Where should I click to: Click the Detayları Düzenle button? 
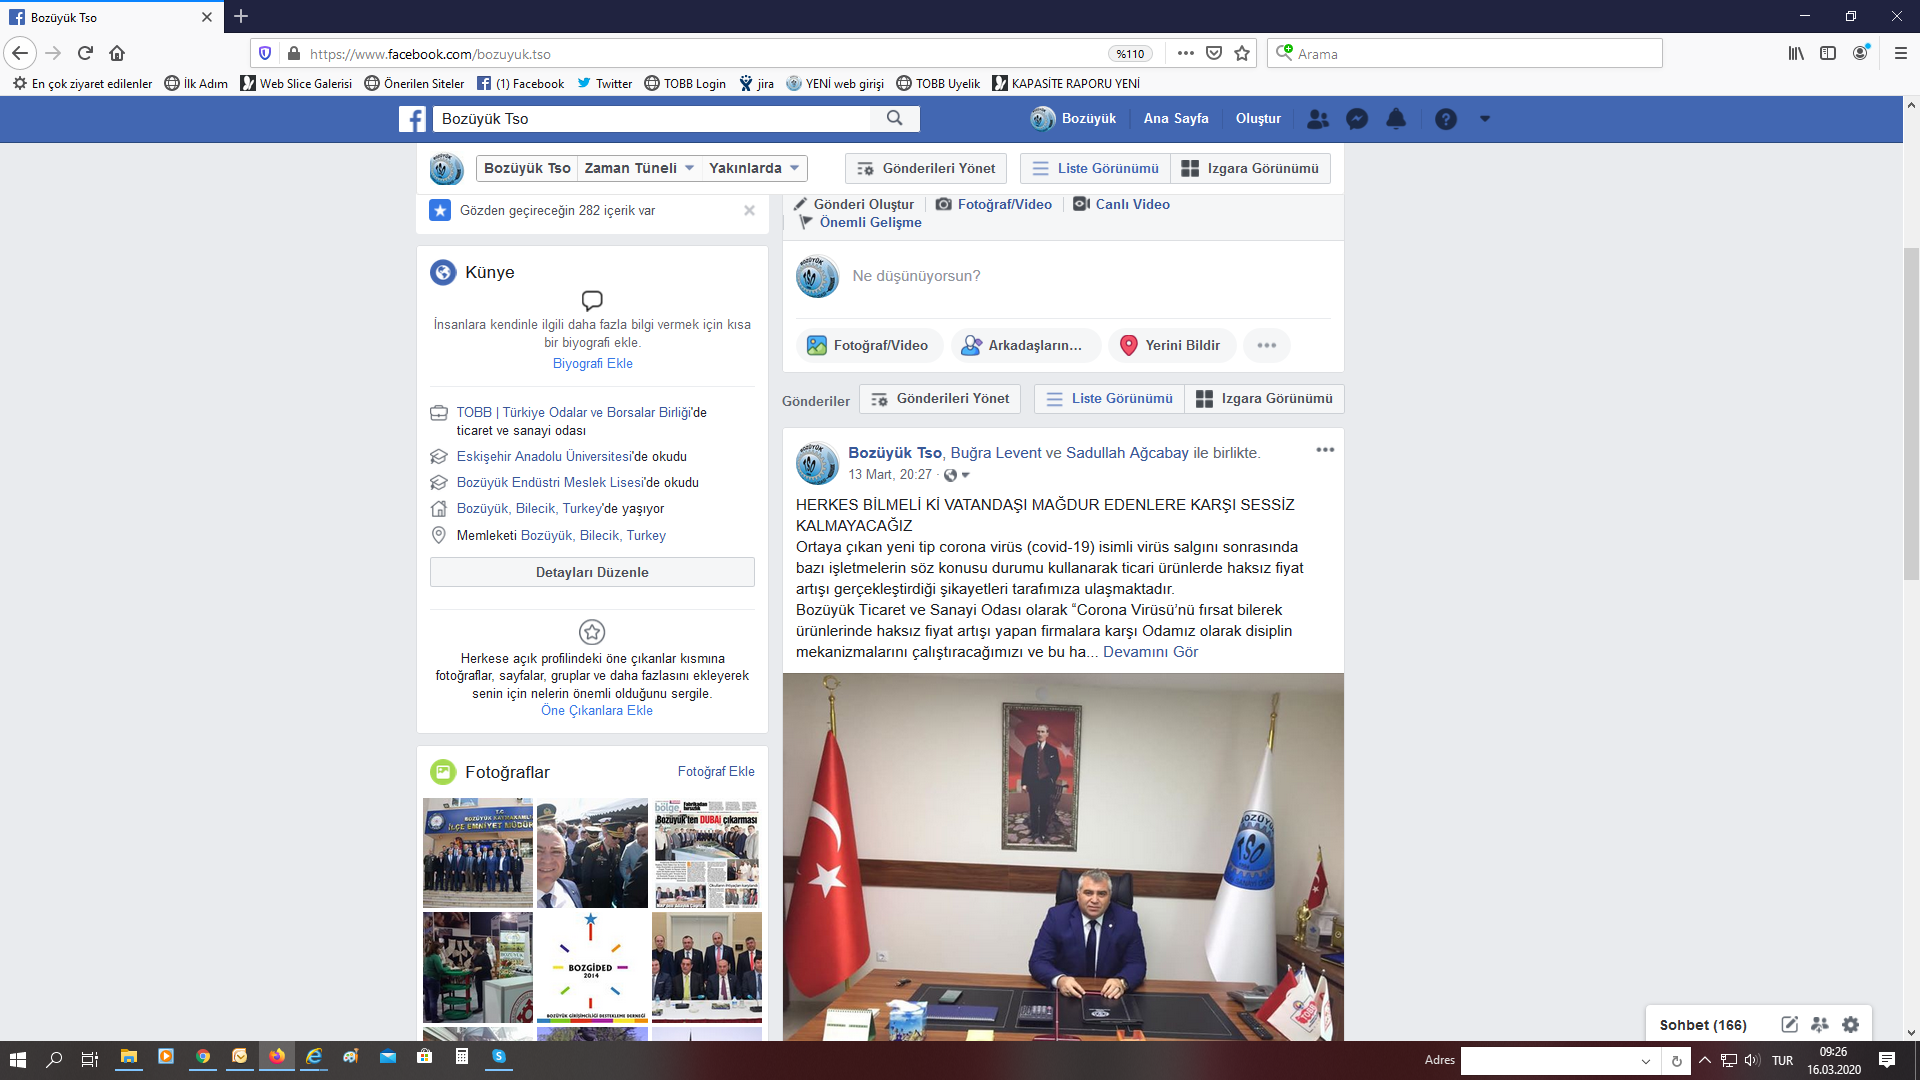point(592,572)
